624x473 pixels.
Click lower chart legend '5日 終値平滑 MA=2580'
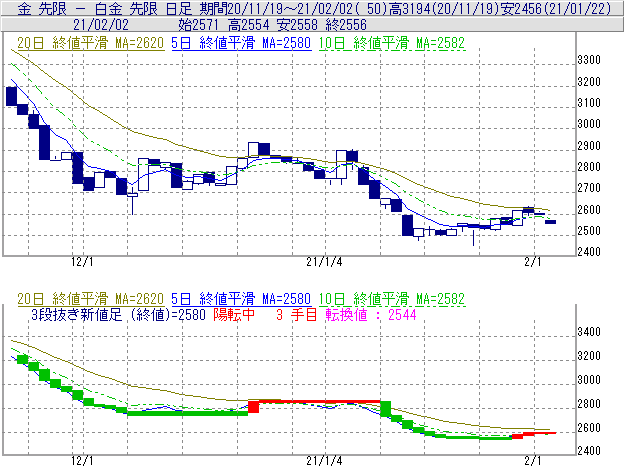coord(241,299)
